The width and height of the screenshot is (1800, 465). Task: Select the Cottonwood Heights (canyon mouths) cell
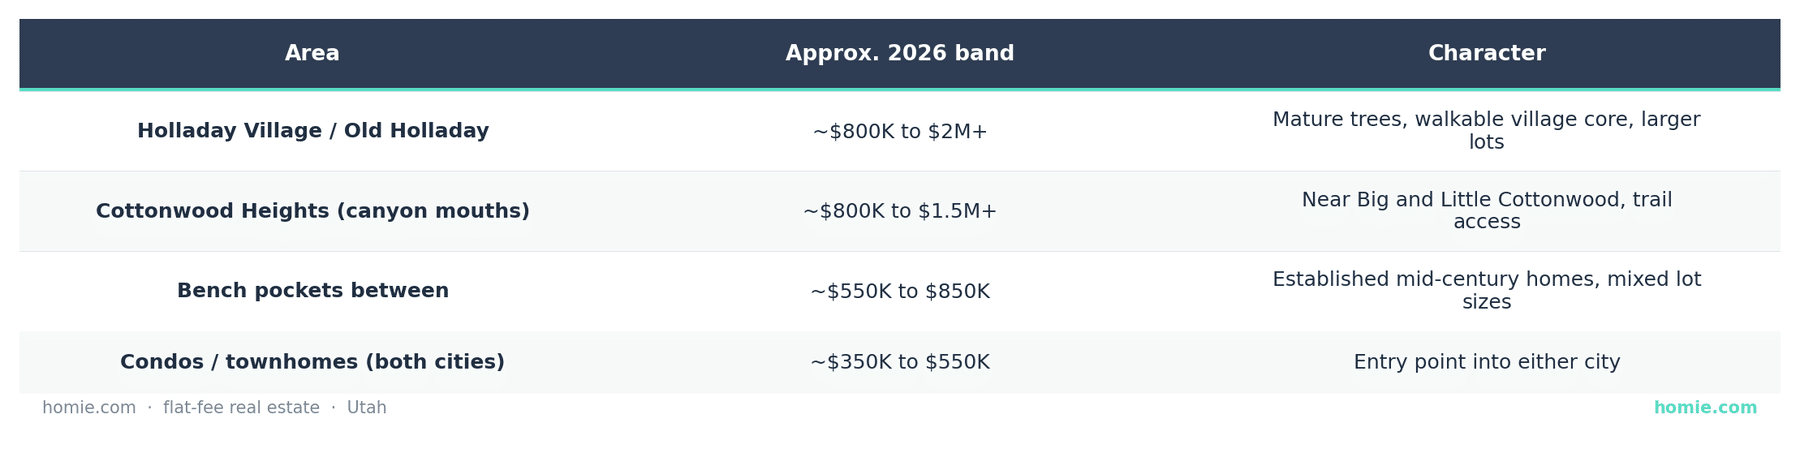tap(313, 211)
